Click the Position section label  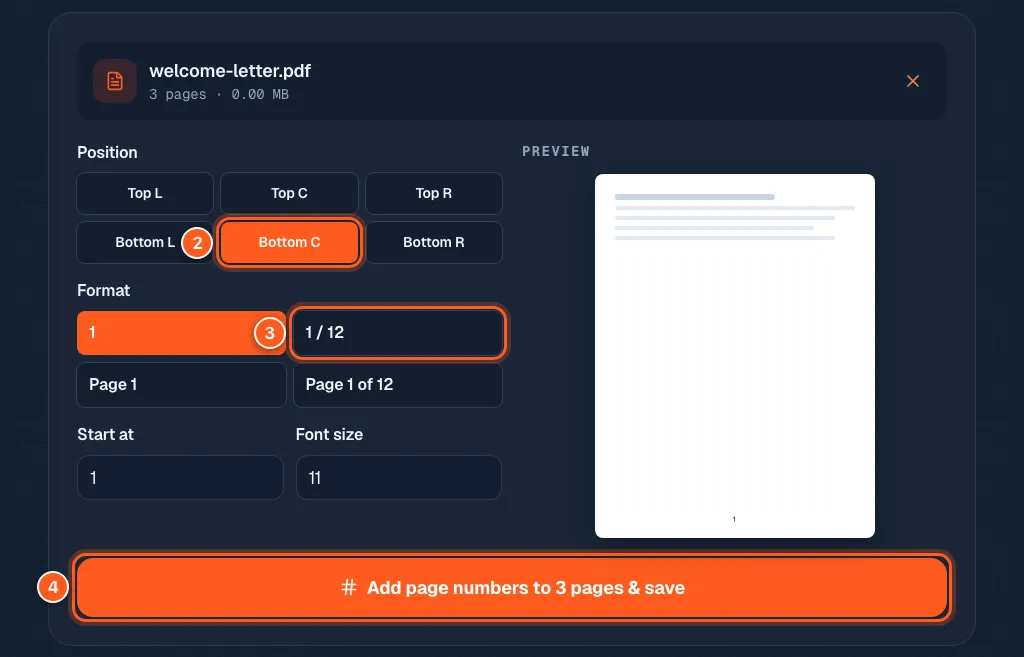pos(107,152)
